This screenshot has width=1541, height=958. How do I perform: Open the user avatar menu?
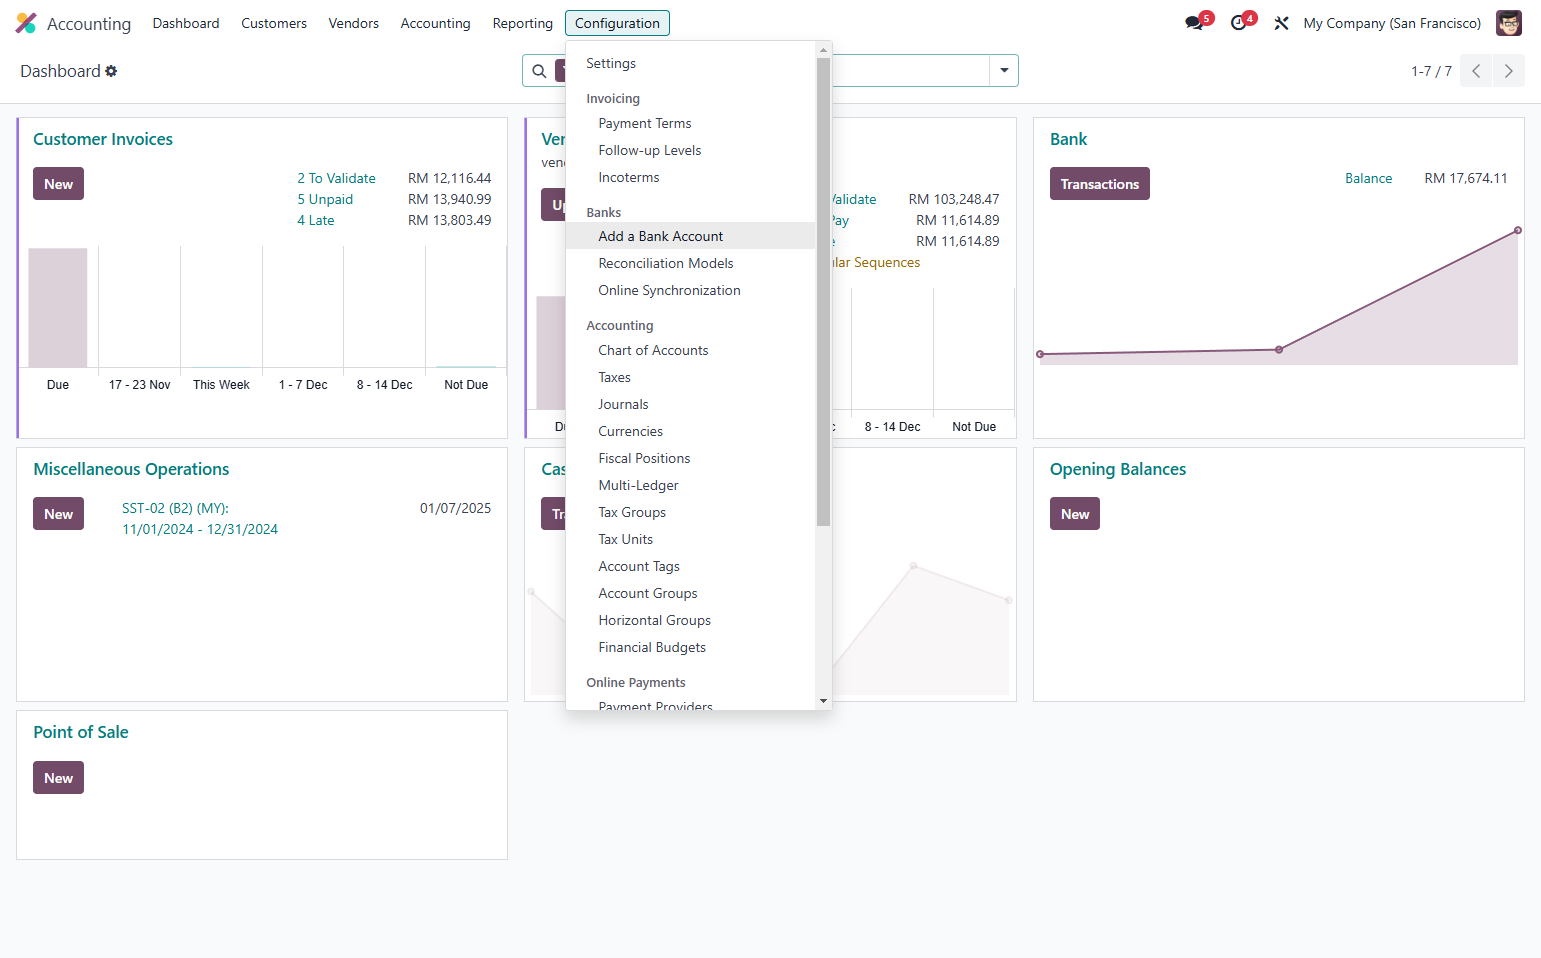pyautogui.click(x=1508, y=23)
